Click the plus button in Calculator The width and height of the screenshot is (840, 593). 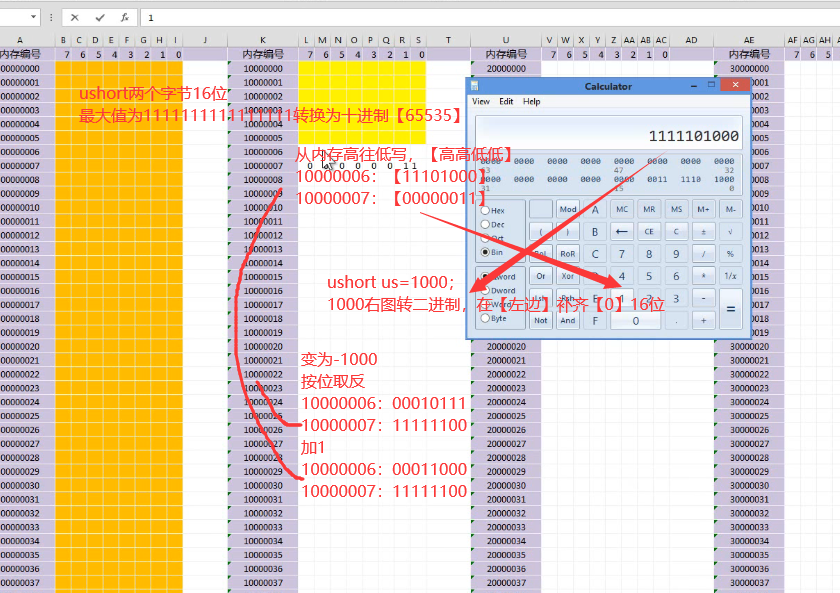tap(703, 320)
